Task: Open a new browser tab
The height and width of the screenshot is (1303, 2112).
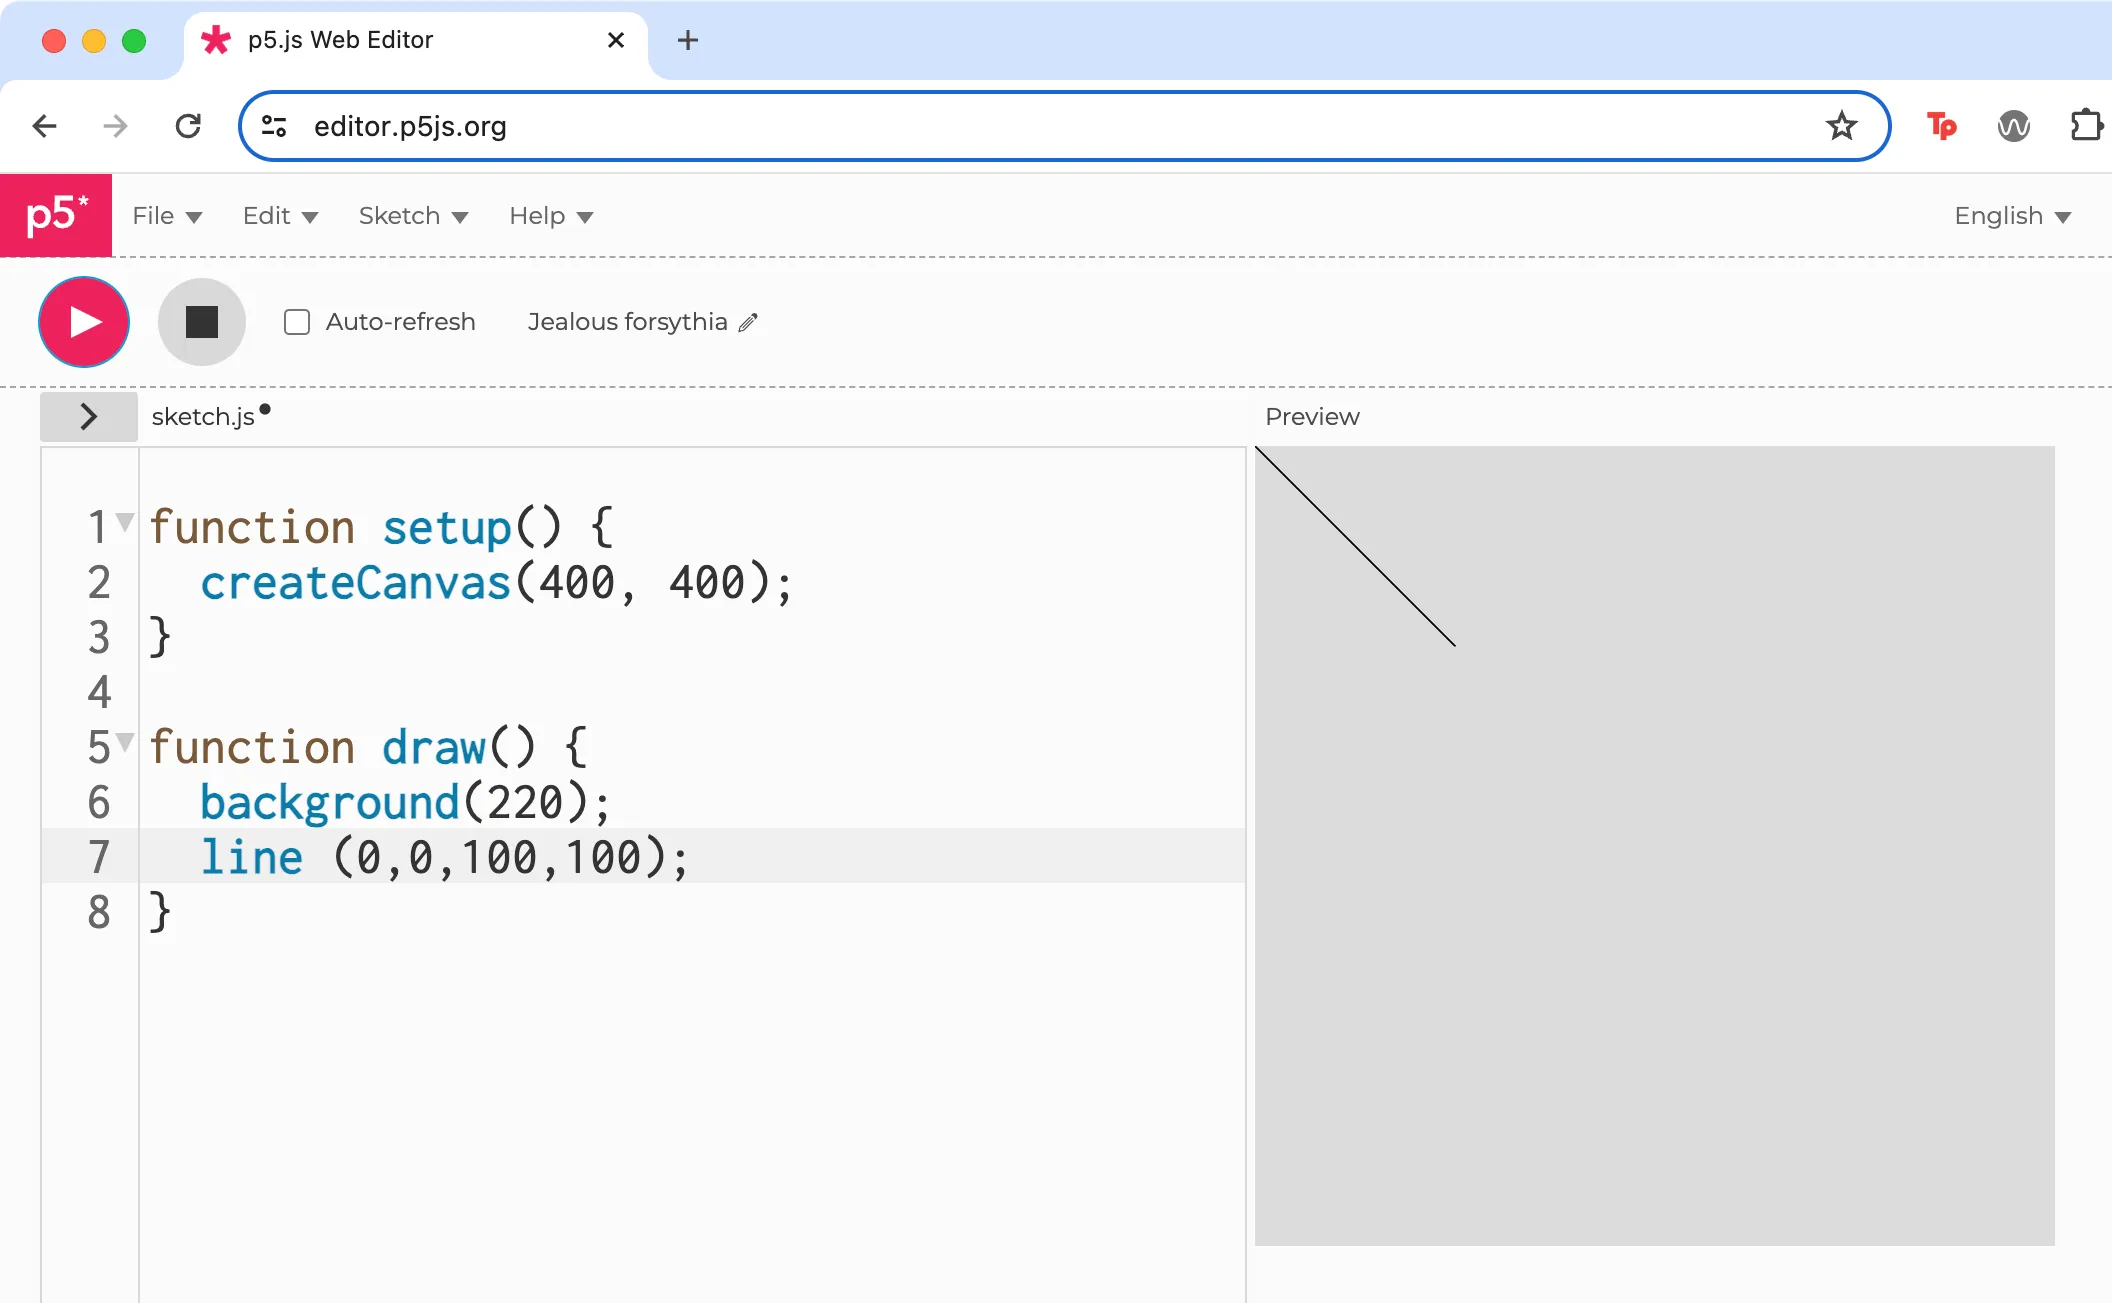Action: (x=687, y=40)
